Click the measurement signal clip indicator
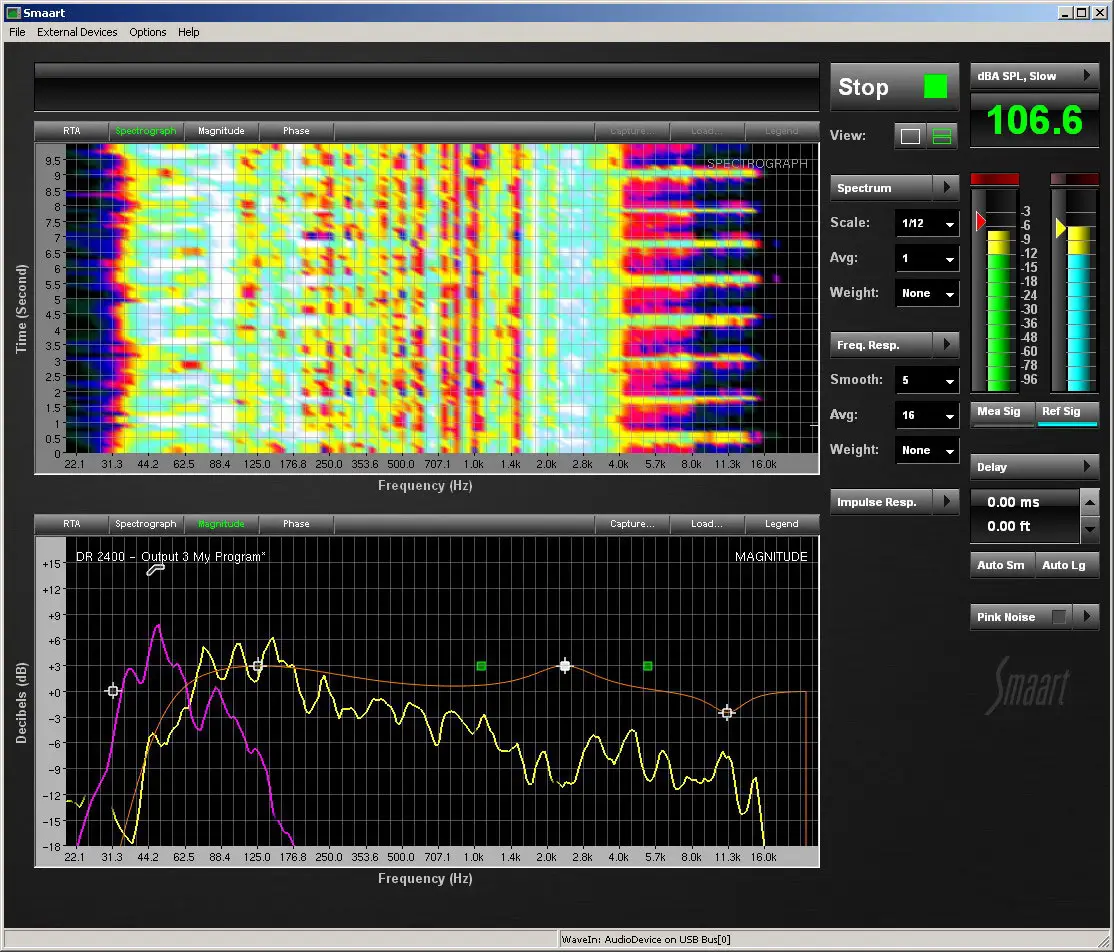 tap(995, 179)
